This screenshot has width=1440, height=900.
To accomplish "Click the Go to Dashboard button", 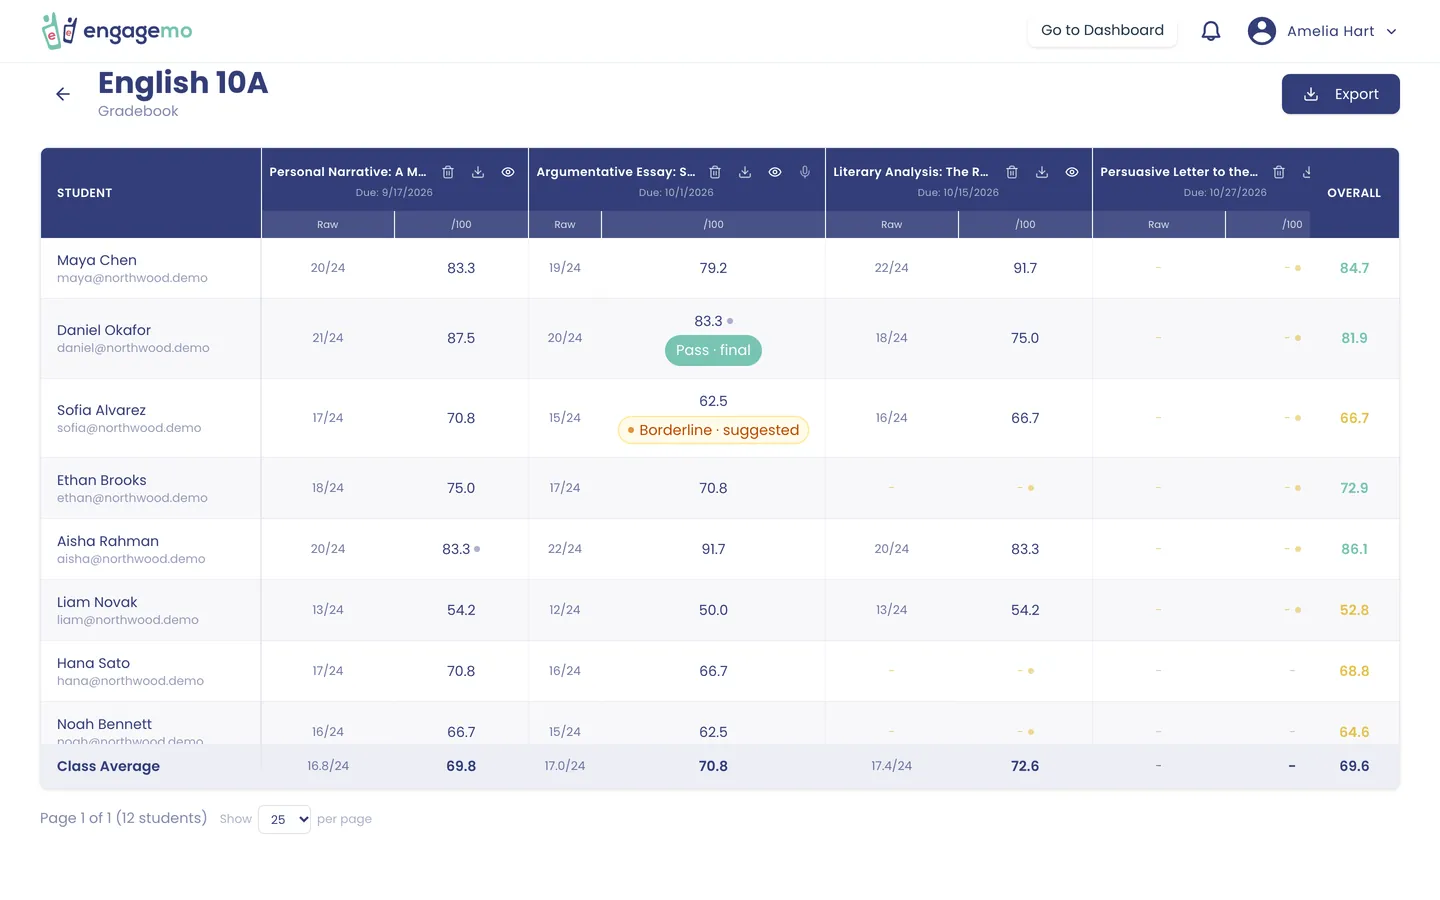I will tap(1102, 30).
